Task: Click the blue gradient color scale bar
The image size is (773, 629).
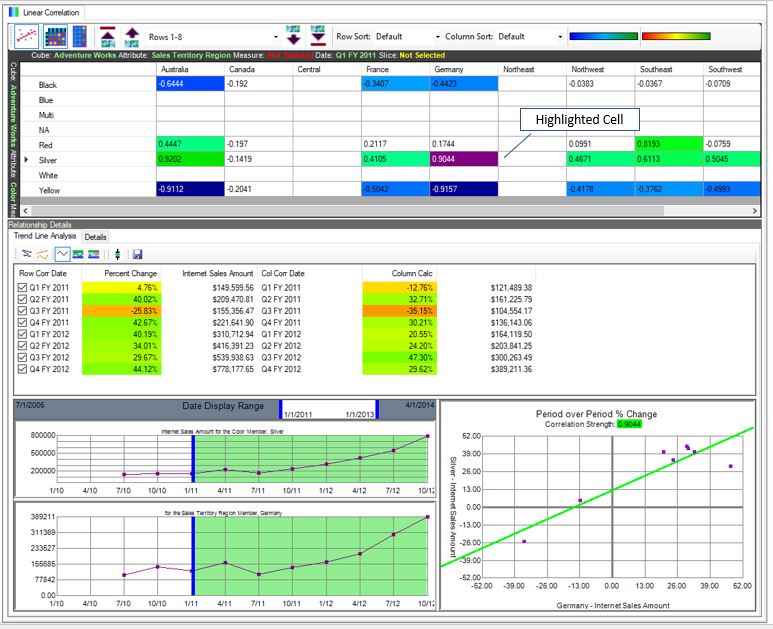Action: coord(599,36)
